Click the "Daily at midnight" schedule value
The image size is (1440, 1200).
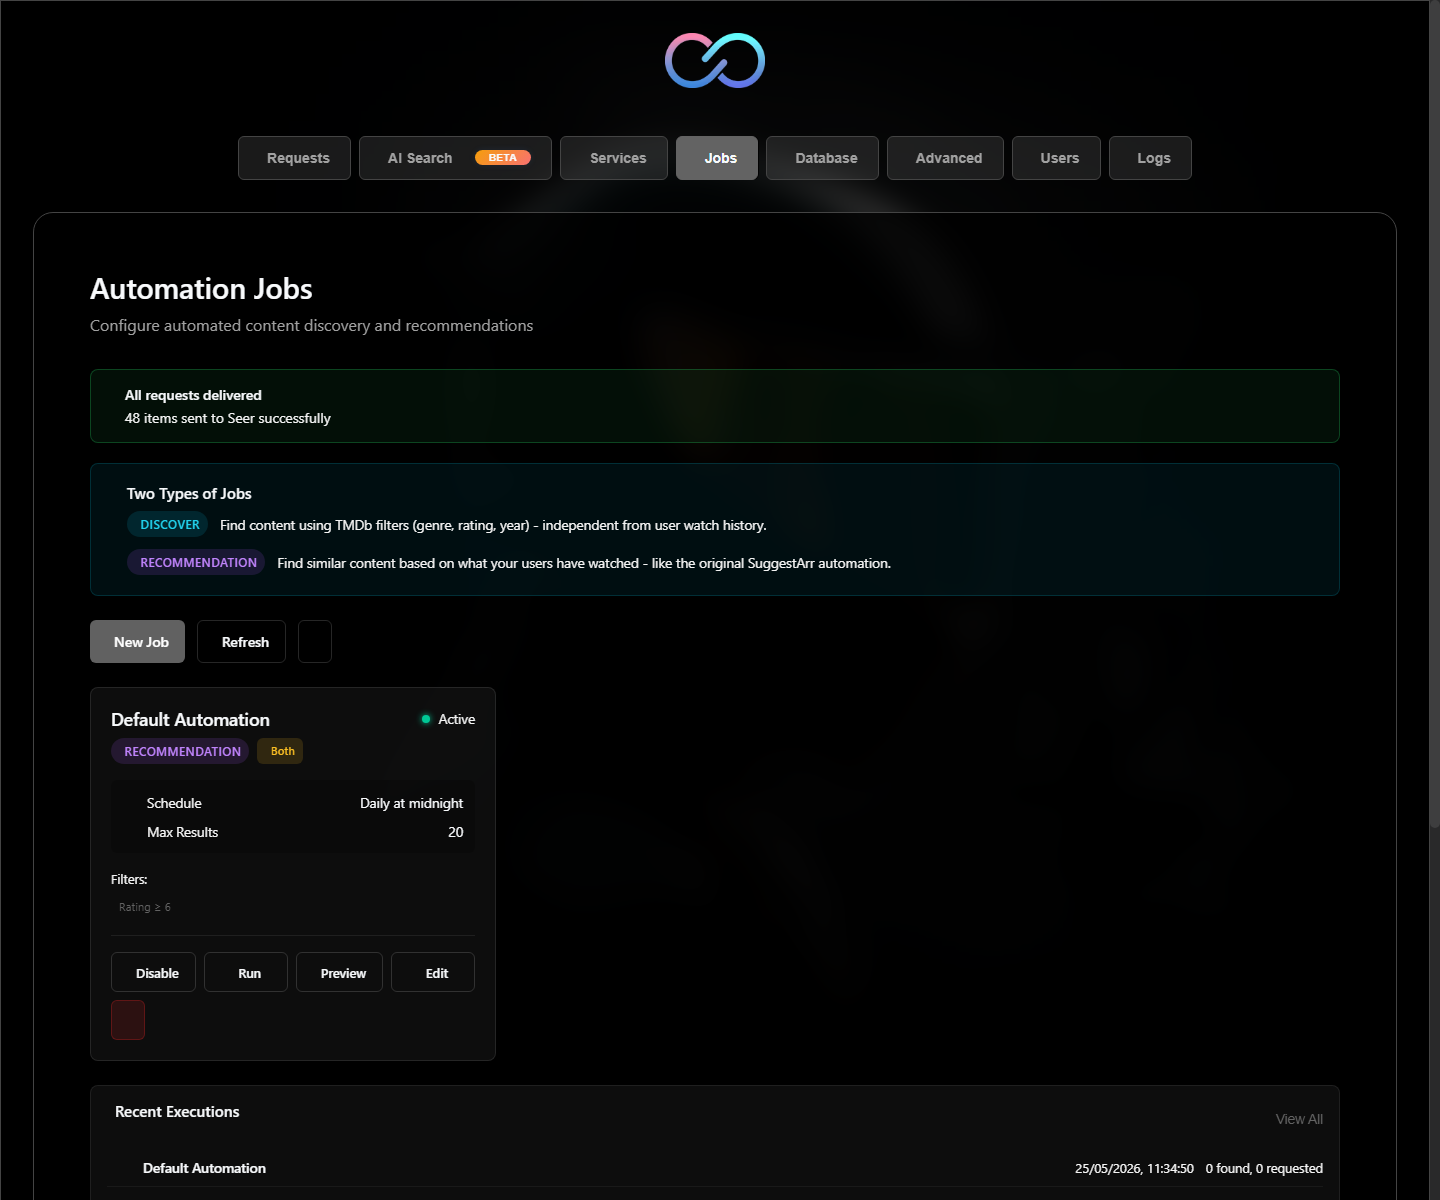[411, 803]
